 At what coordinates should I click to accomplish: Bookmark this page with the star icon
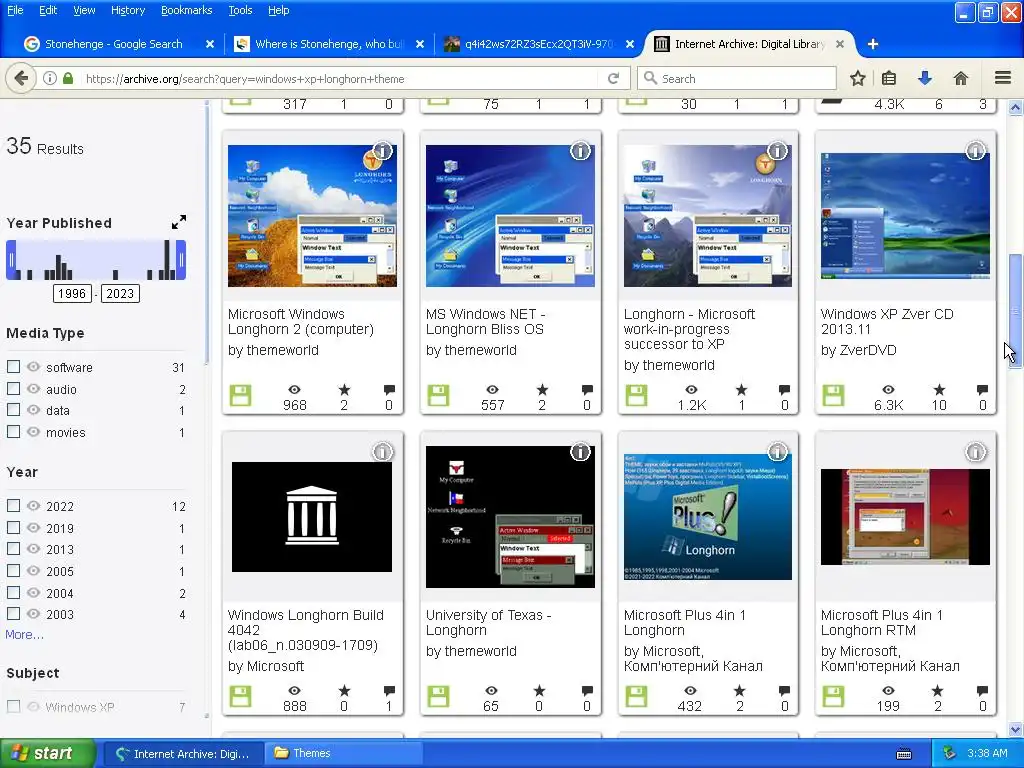tap(857, 78)
